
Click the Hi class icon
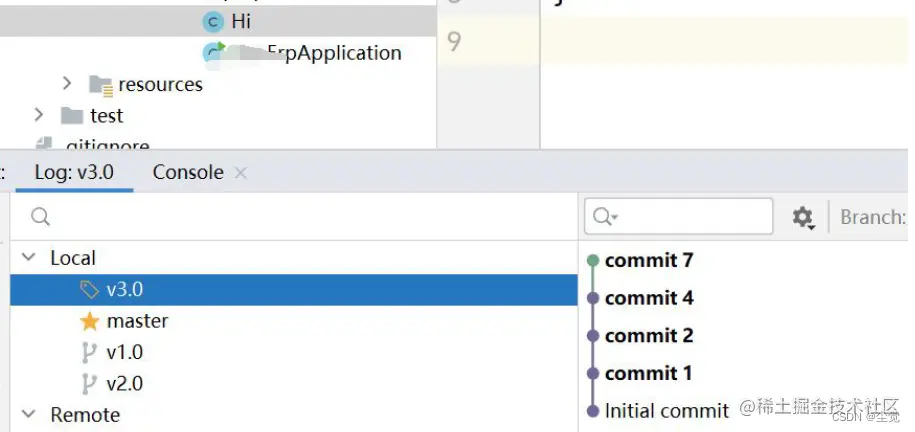[x=213, y=22]
